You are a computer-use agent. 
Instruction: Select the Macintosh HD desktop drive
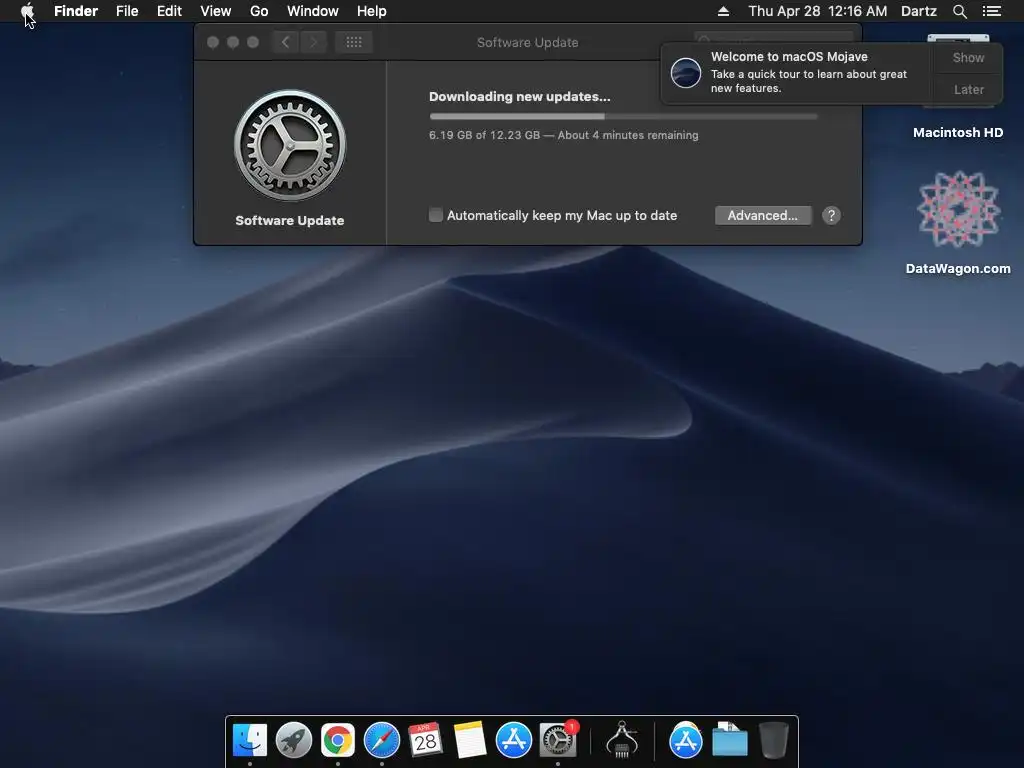point(958,133)
